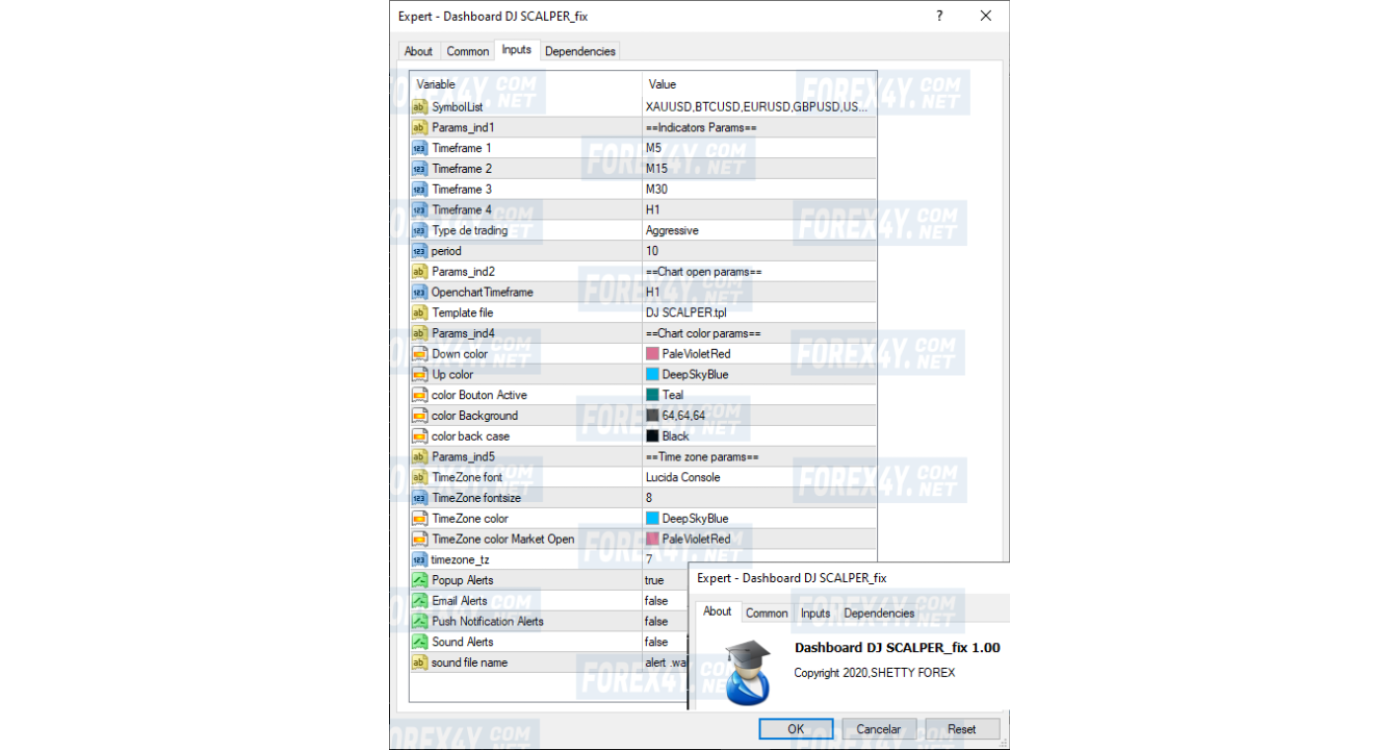1400x750 pixels.
Task: Switch to the Dependencies tab
Action: coord(580,51)
